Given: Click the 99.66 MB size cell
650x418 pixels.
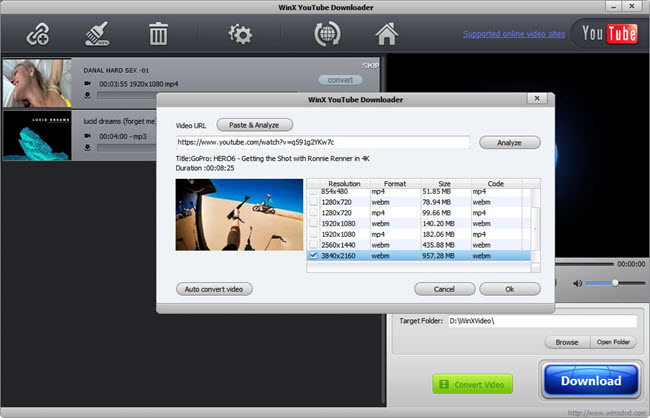Looking at the screenshot, I should point(437,213).
